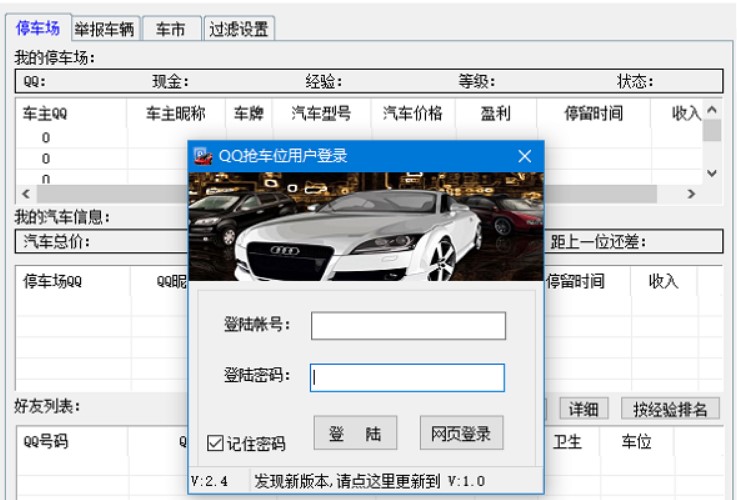Click the red car icon in the login dialog title bar
The height and width of the screenshot is (500, 737).
203,156
